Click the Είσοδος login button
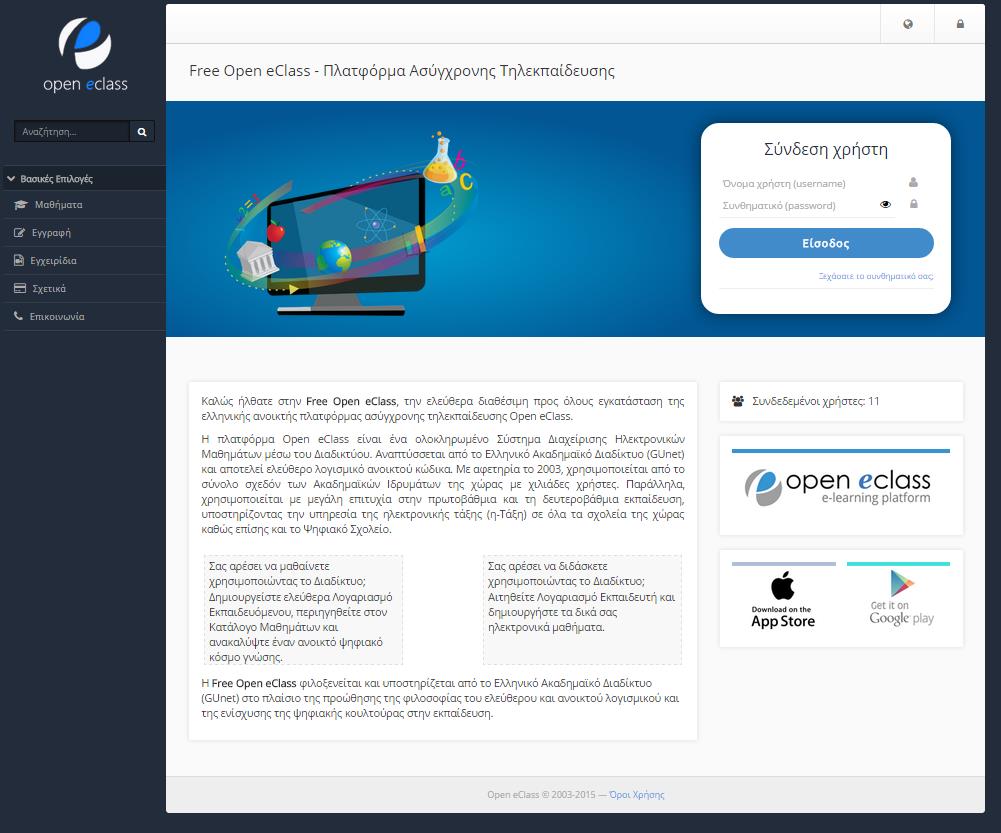The image size is (1001, 833). point(826,243)
